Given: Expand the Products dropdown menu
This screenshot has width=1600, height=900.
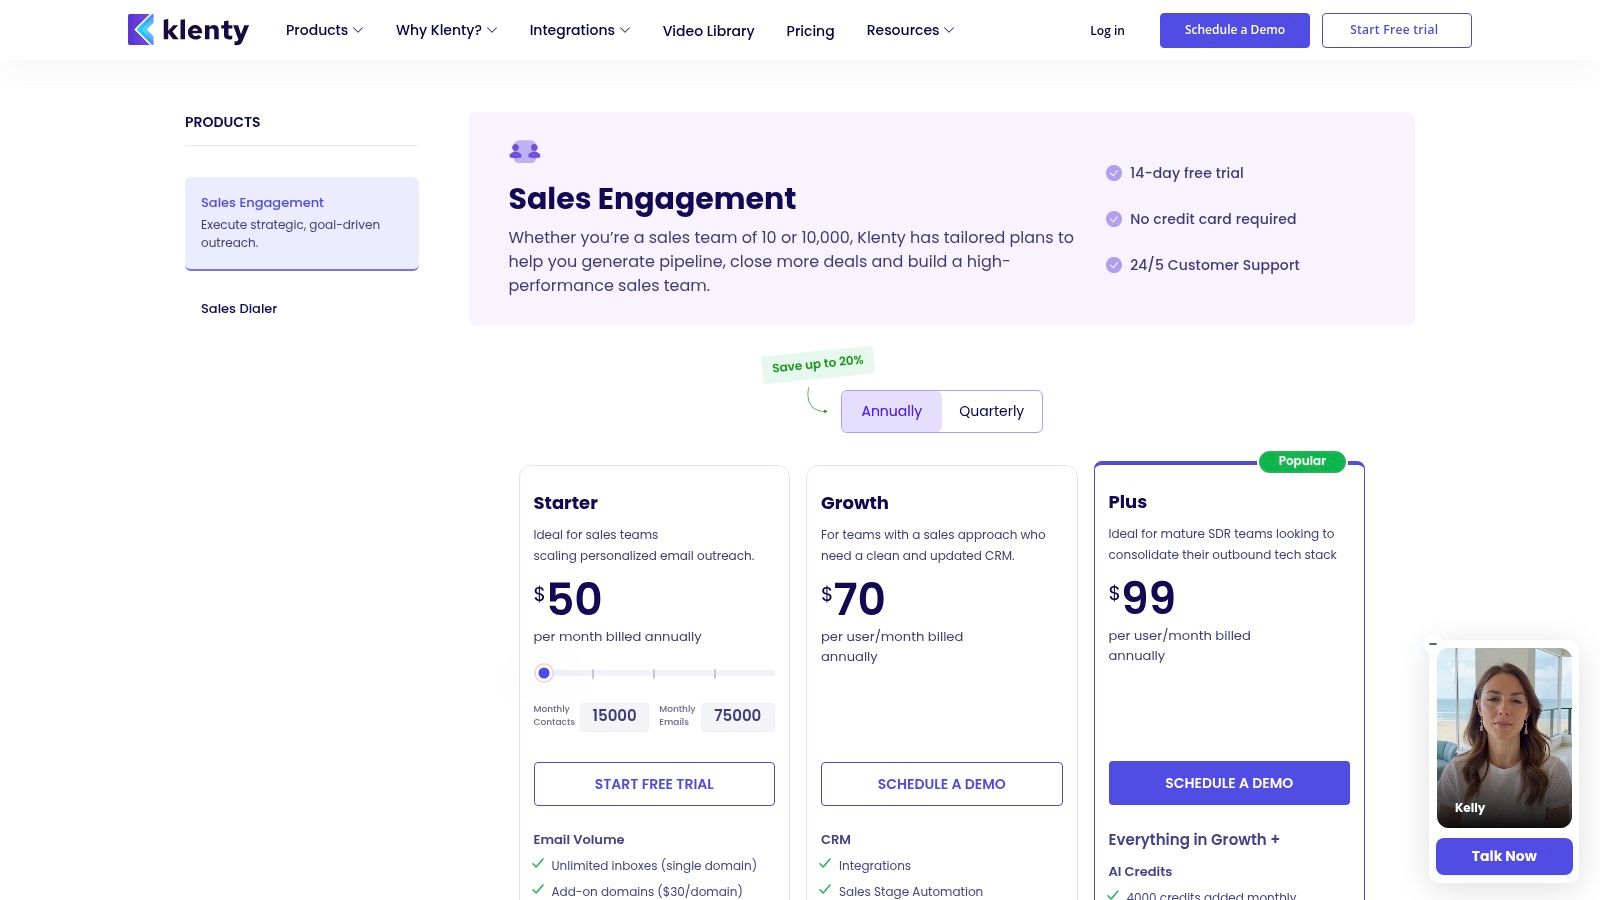Looking at the screenshot, I should point(324,30).
